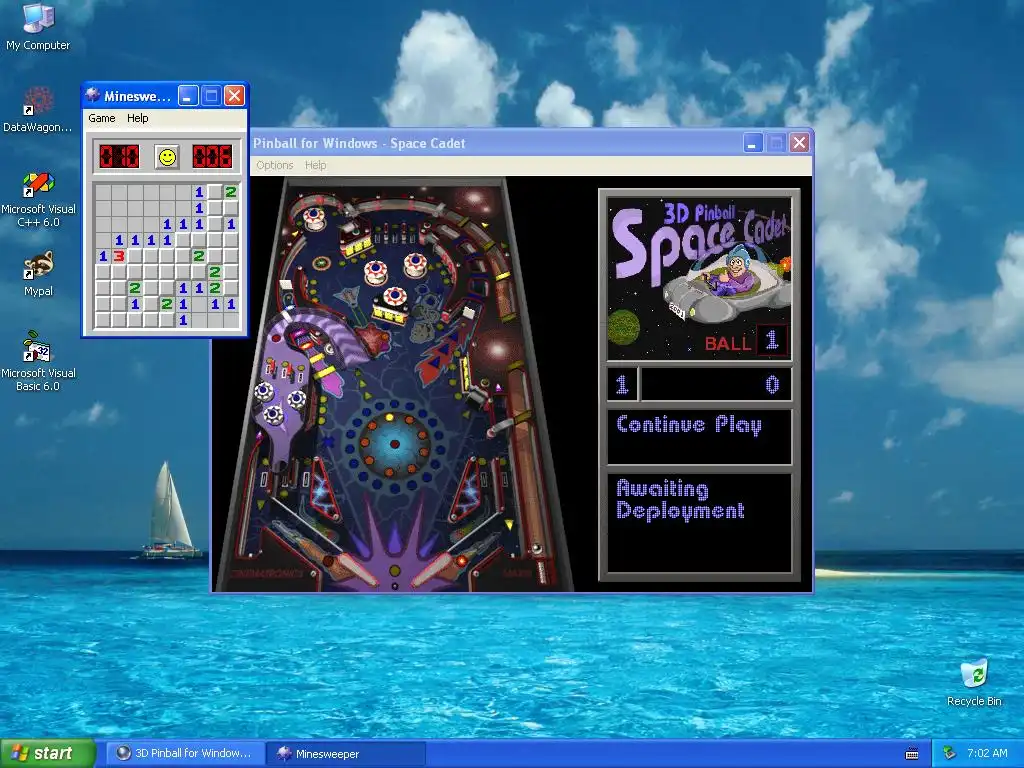Viewport: 1024px width, 768px height.
Task: Select the DataWagon desktop shortcut
Action: pyautogui.click(x=38, y=108)
